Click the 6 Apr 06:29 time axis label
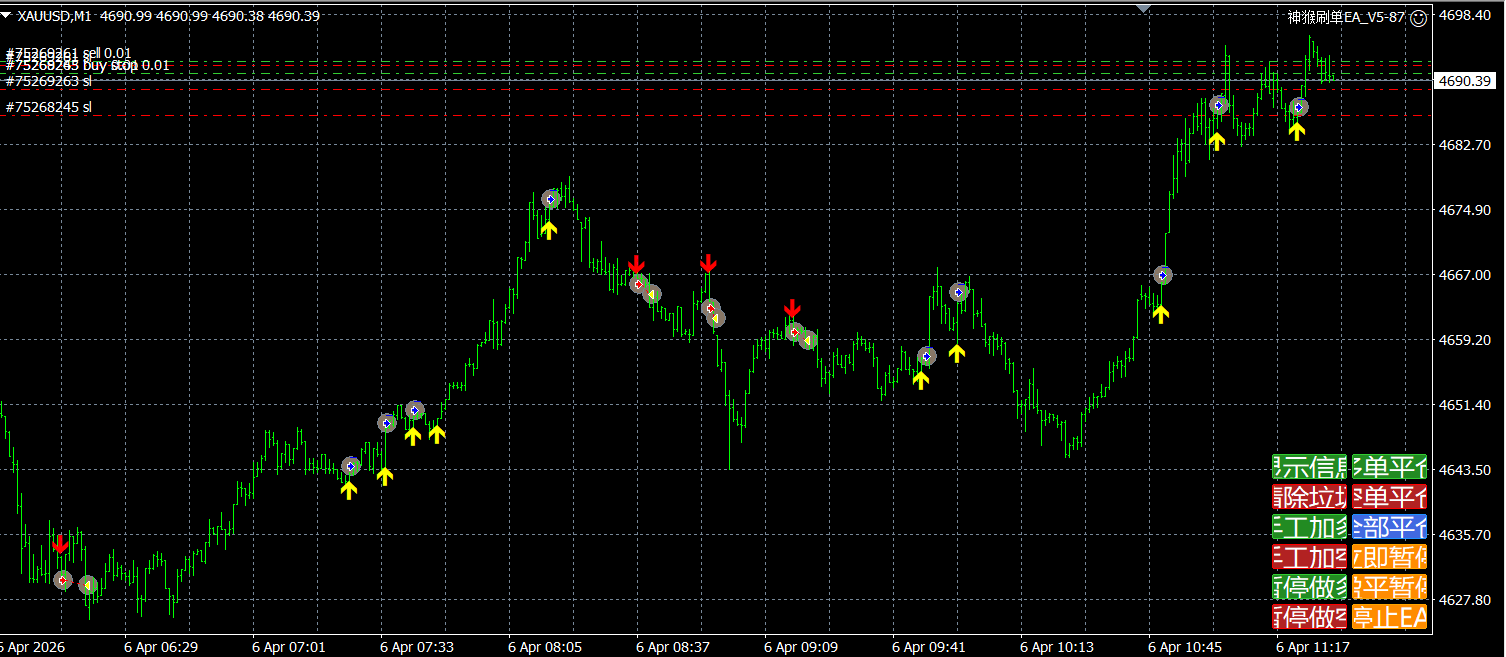 coord(159,647)
